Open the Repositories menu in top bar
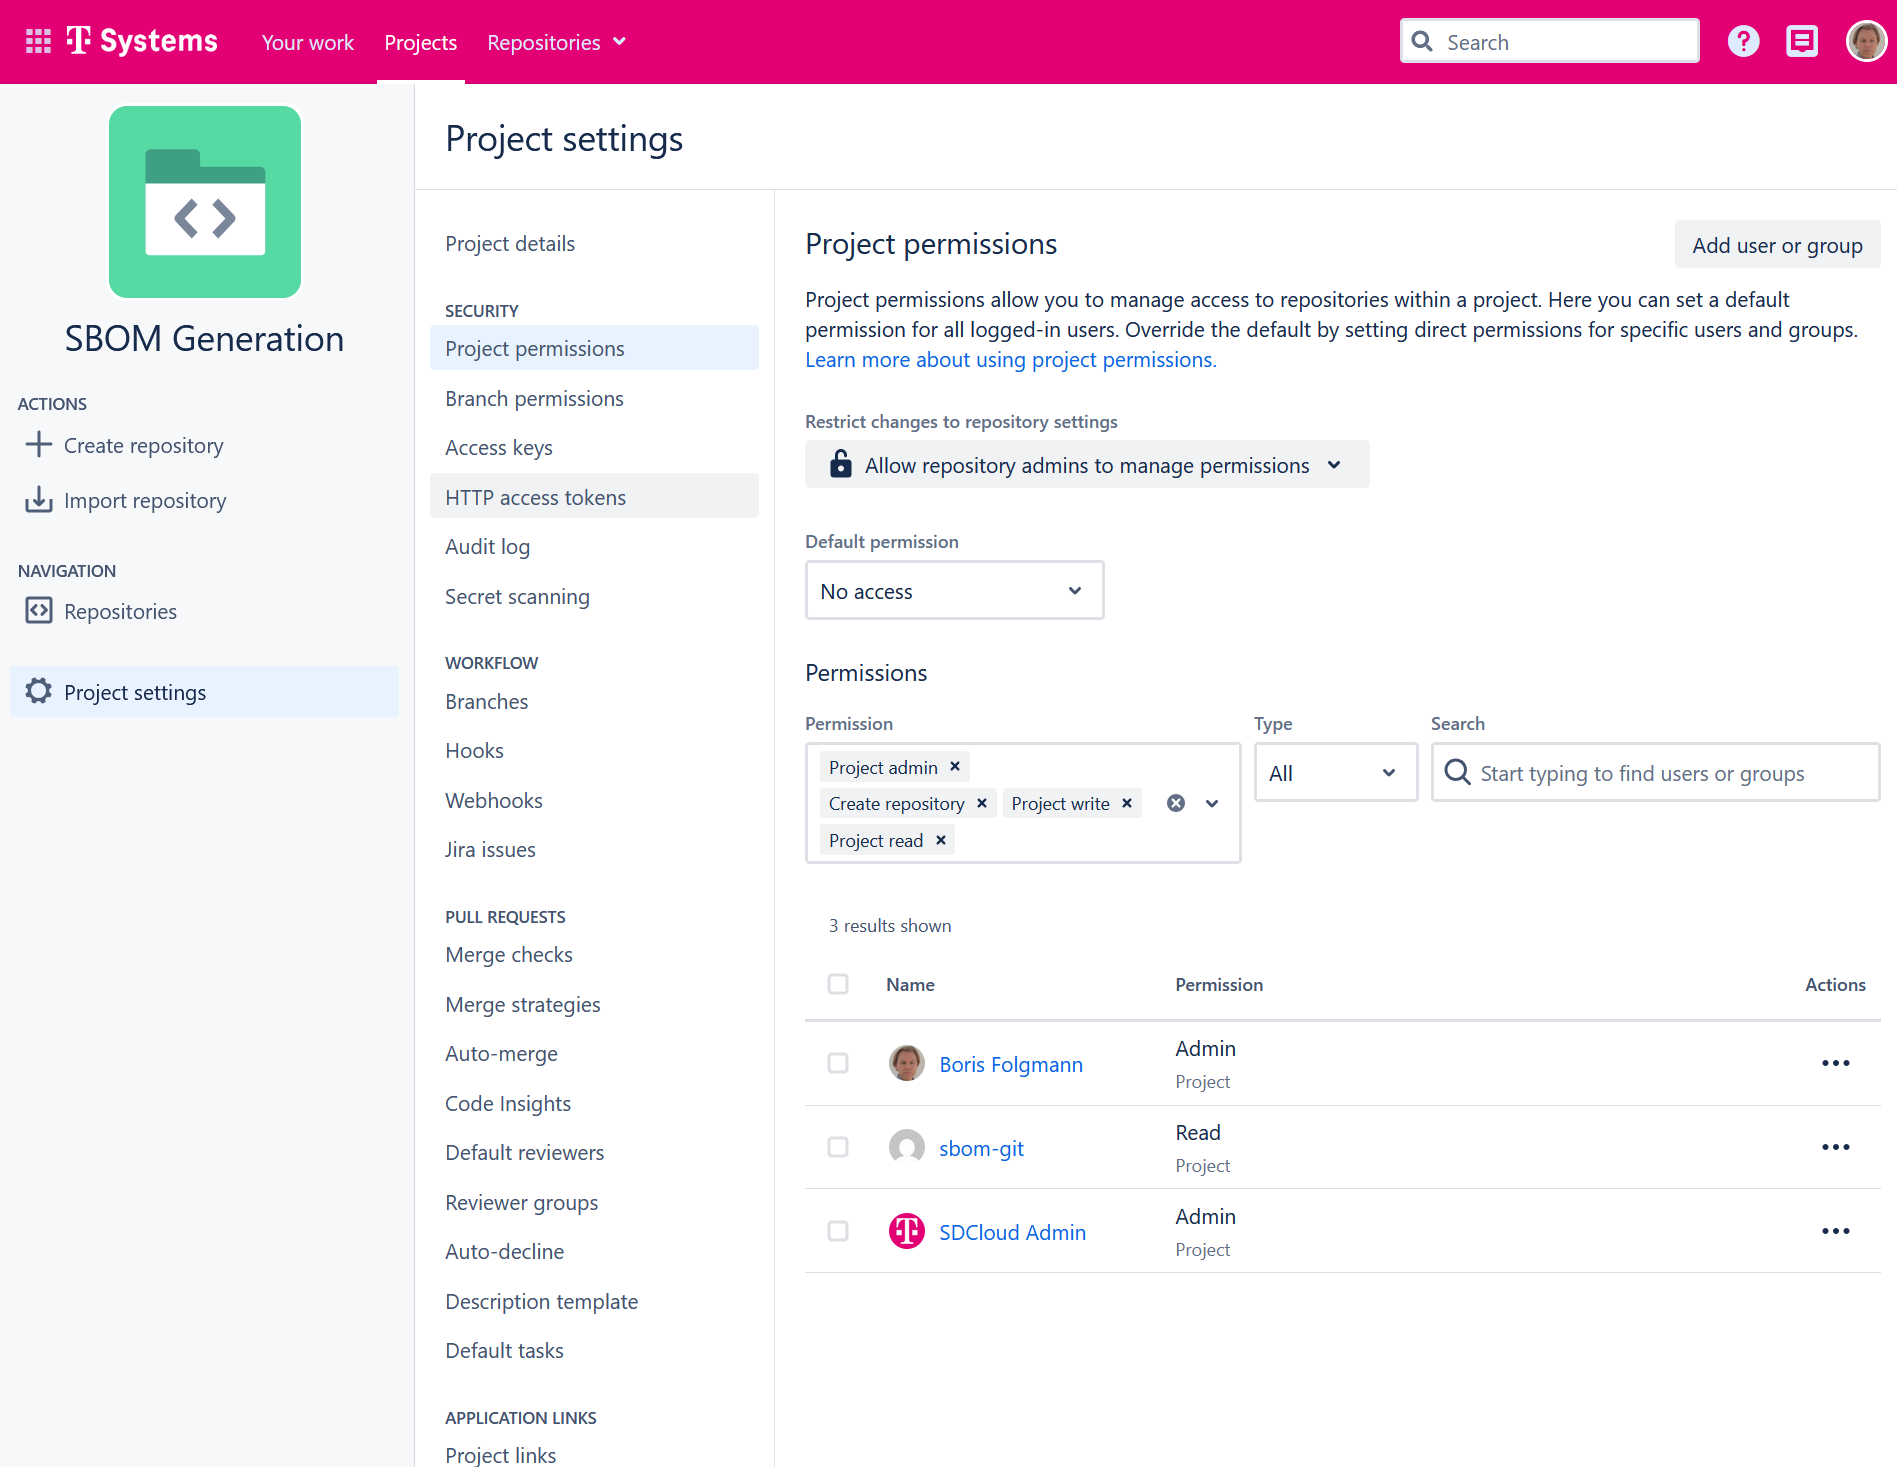 [556, 42]
